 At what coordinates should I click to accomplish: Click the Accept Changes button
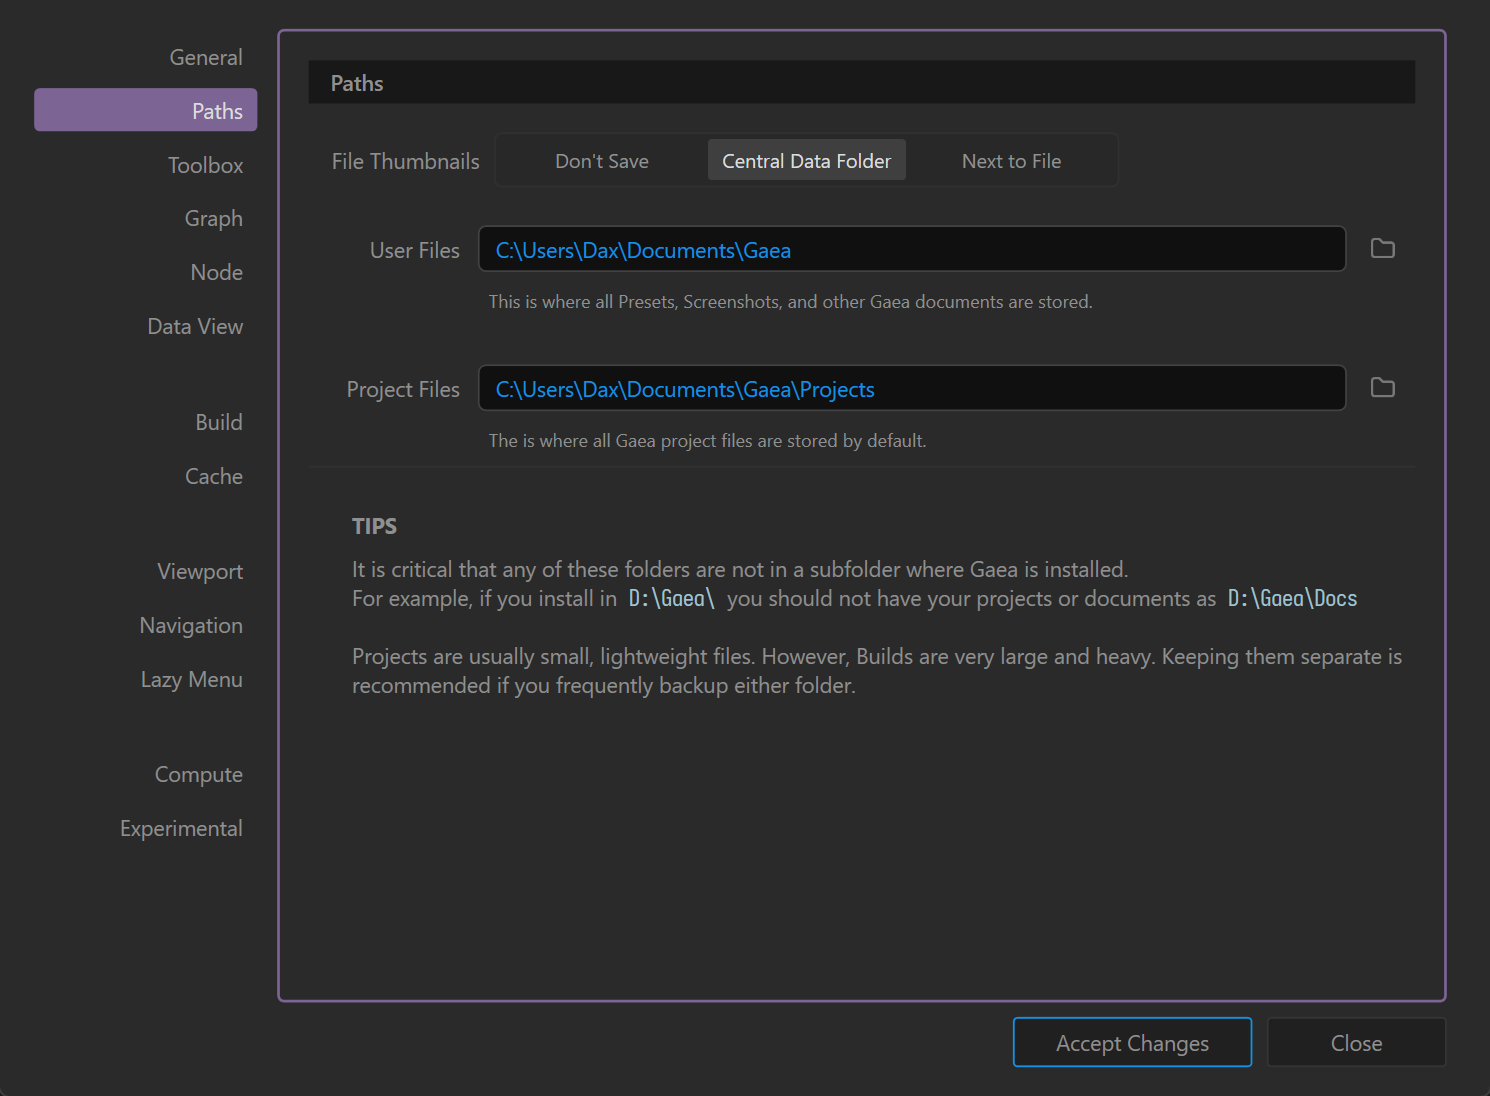pyautogui.click(x=1132, y=1043)
